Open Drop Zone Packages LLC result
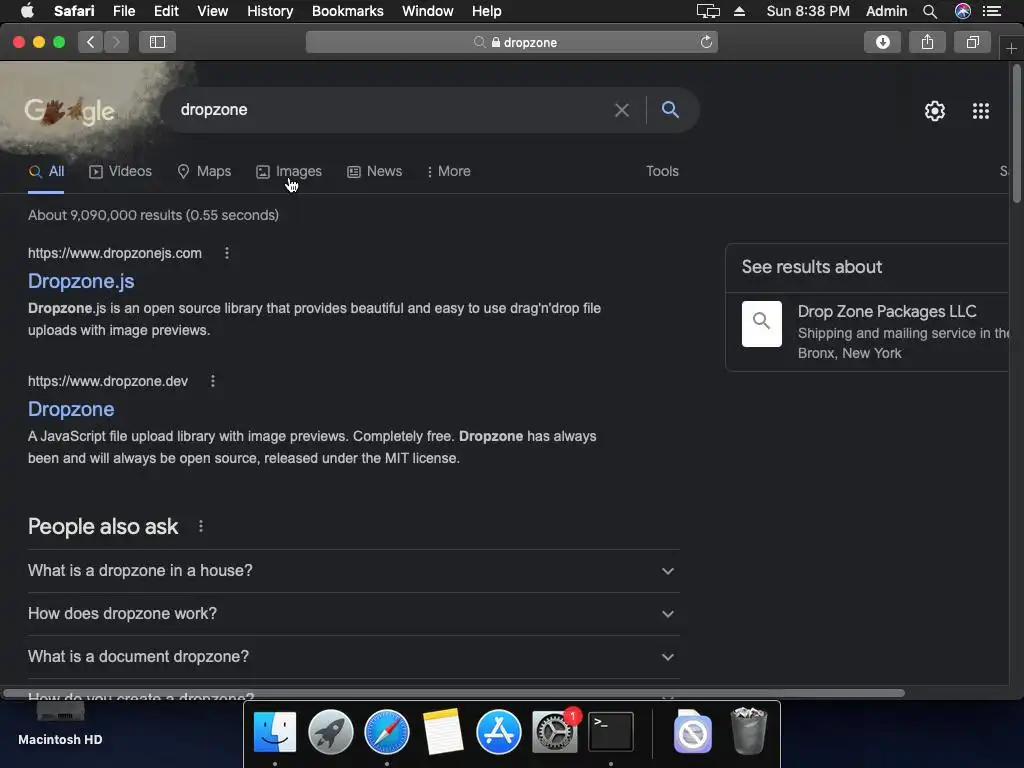 pyautogui.click(x=887, y=312)
